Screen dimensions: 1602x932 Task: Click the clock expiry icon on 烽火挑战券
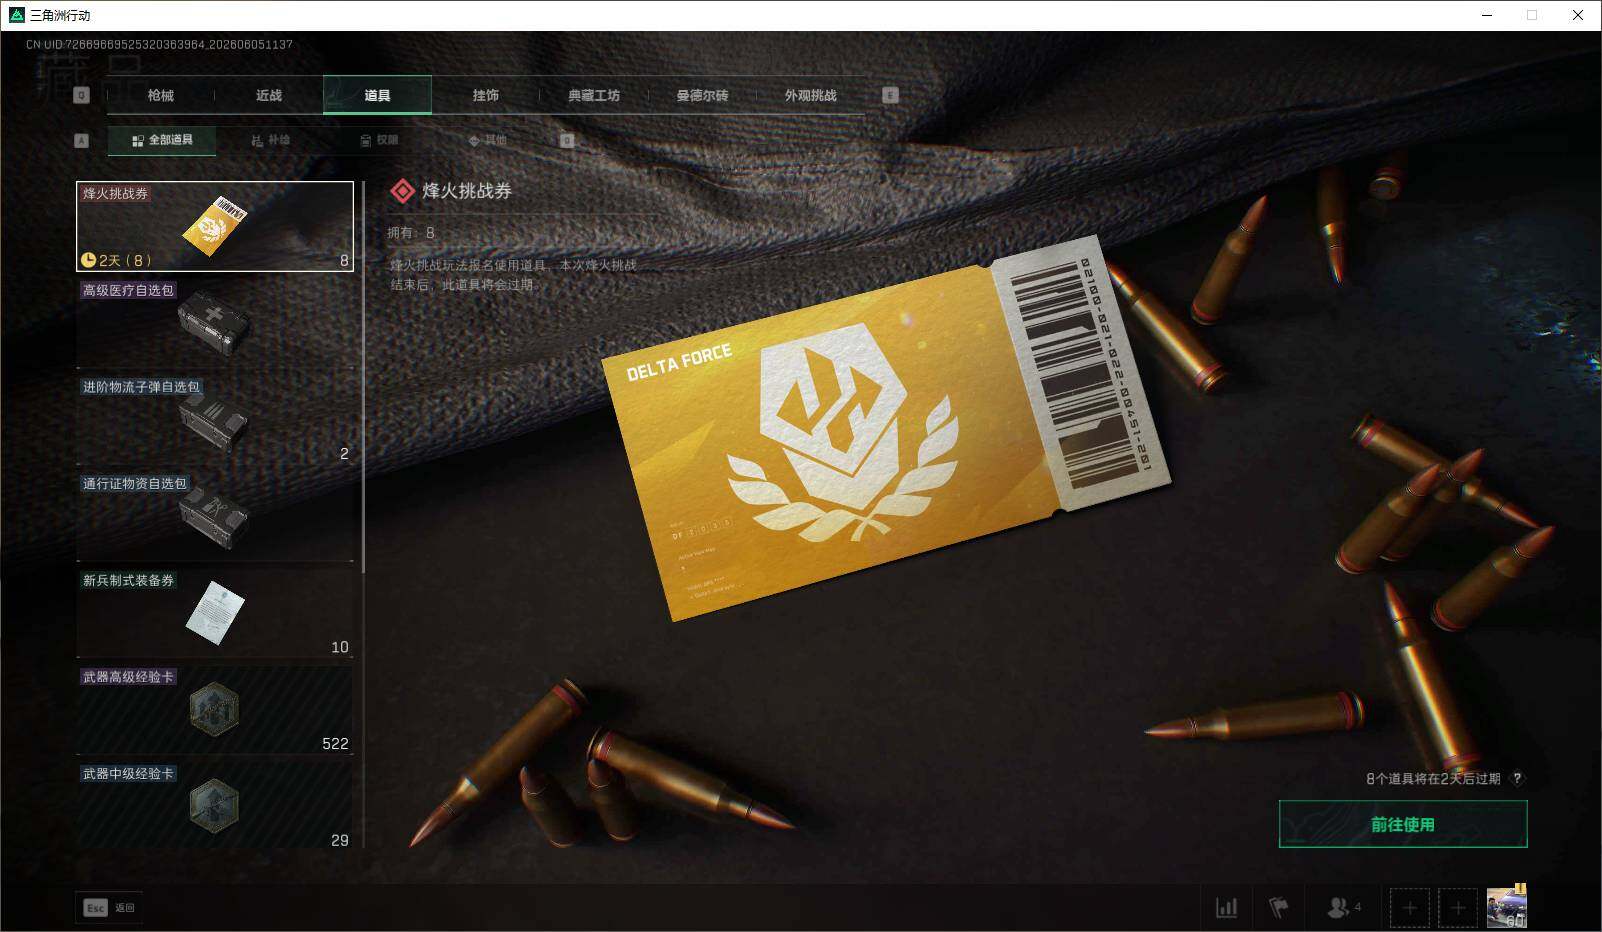click(88, 260)
